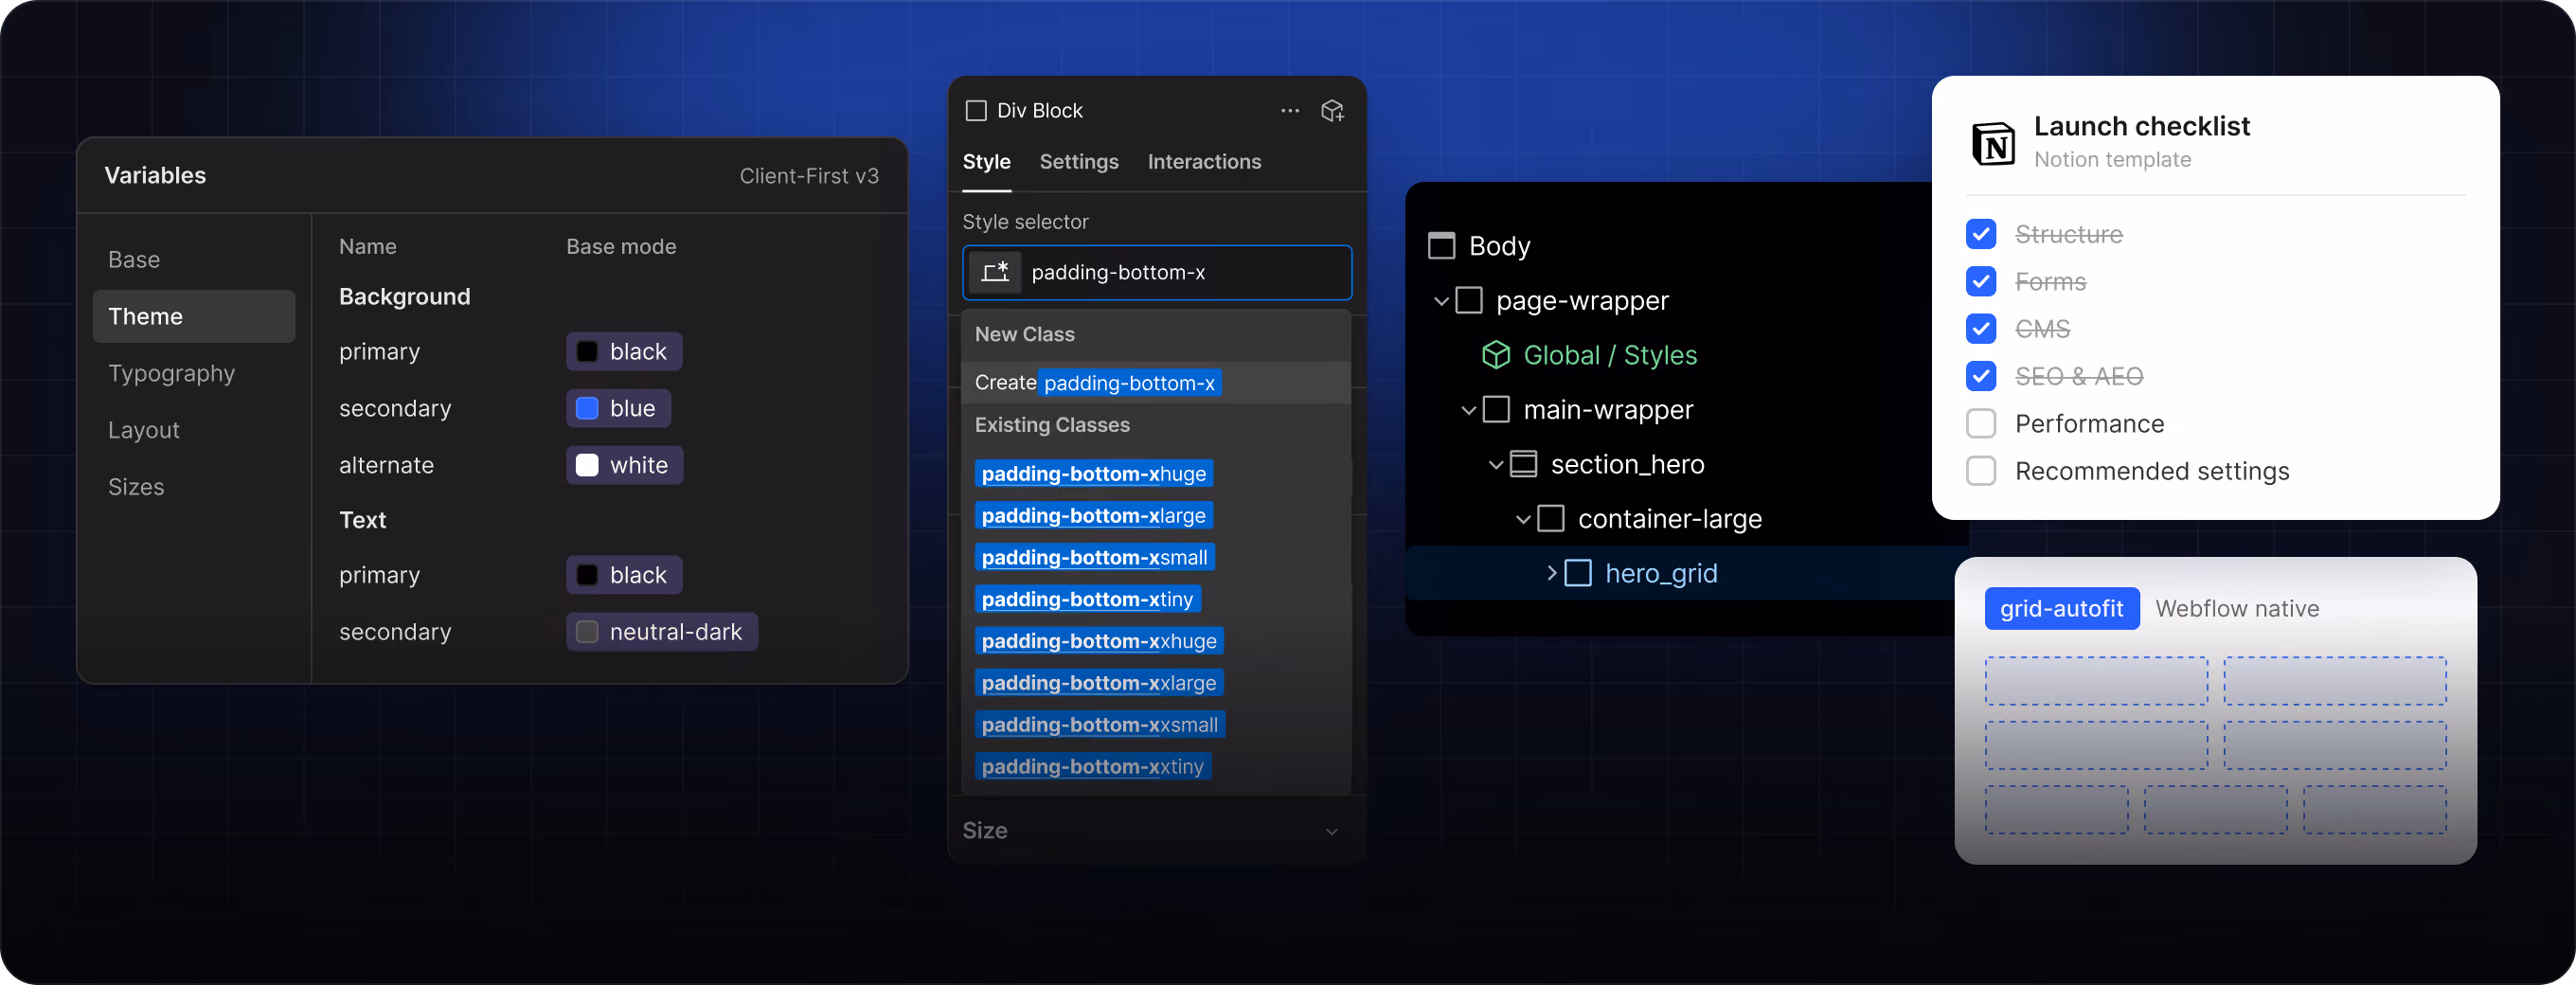This screenshot has width=2576, height=985.
Task: Click the Body element icon in navigator
Action: click(1441, 246)
